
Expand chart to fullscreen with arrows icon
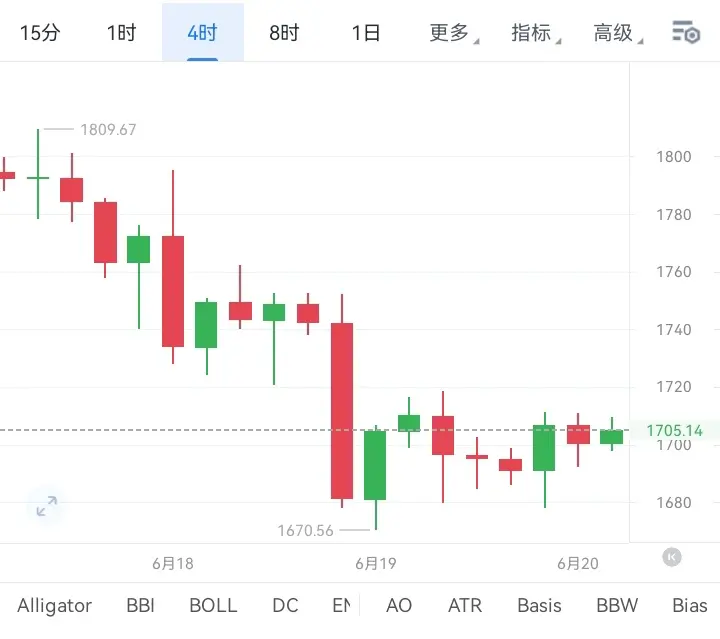tap(46, 506)
